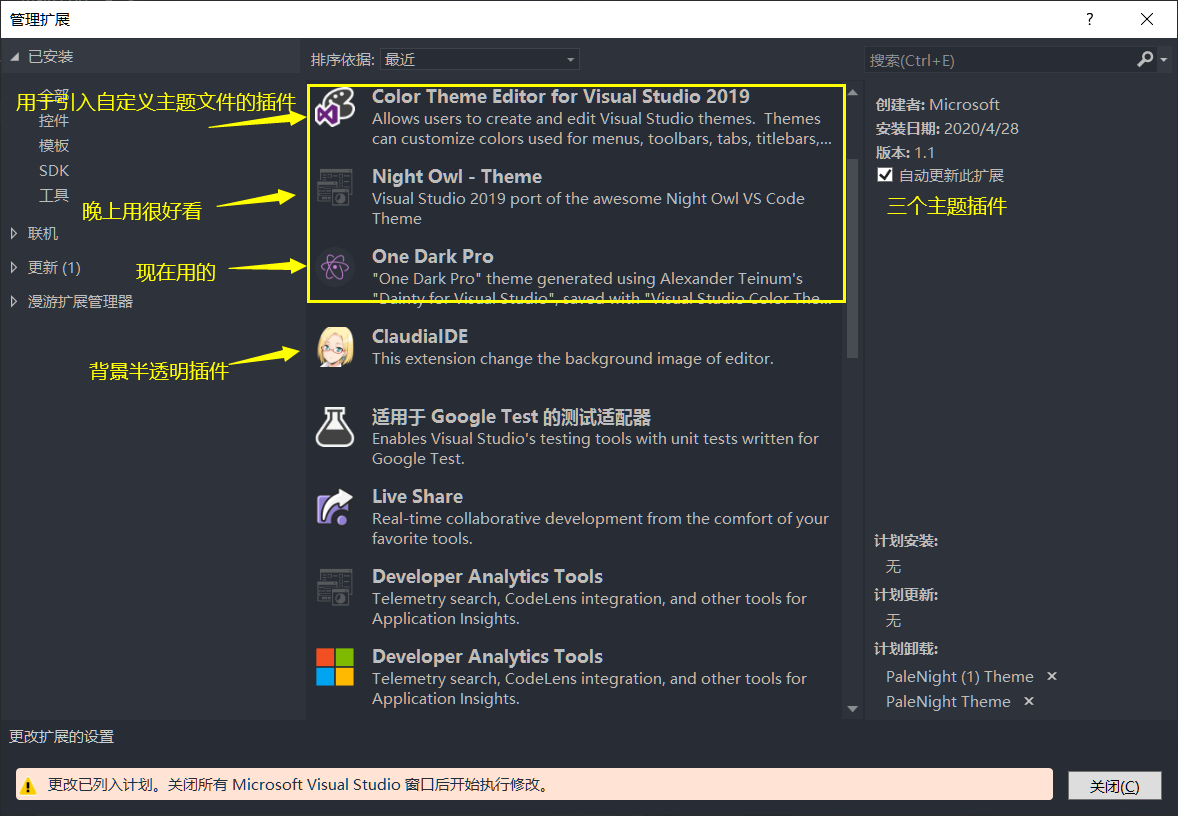Click the Live Share extension icon
The height and width of the screenshot is (816, 1178).
click(335, 507)
